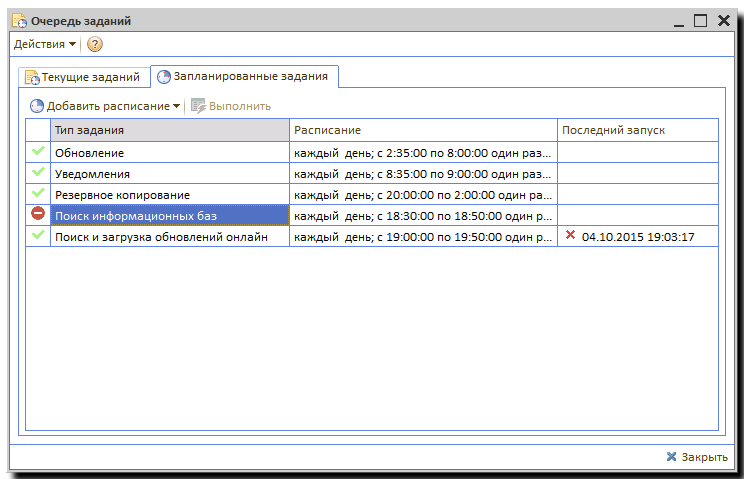Click green checkmark status for Обновление row
The height and width of the screenshot is (479, 744).
38,151
